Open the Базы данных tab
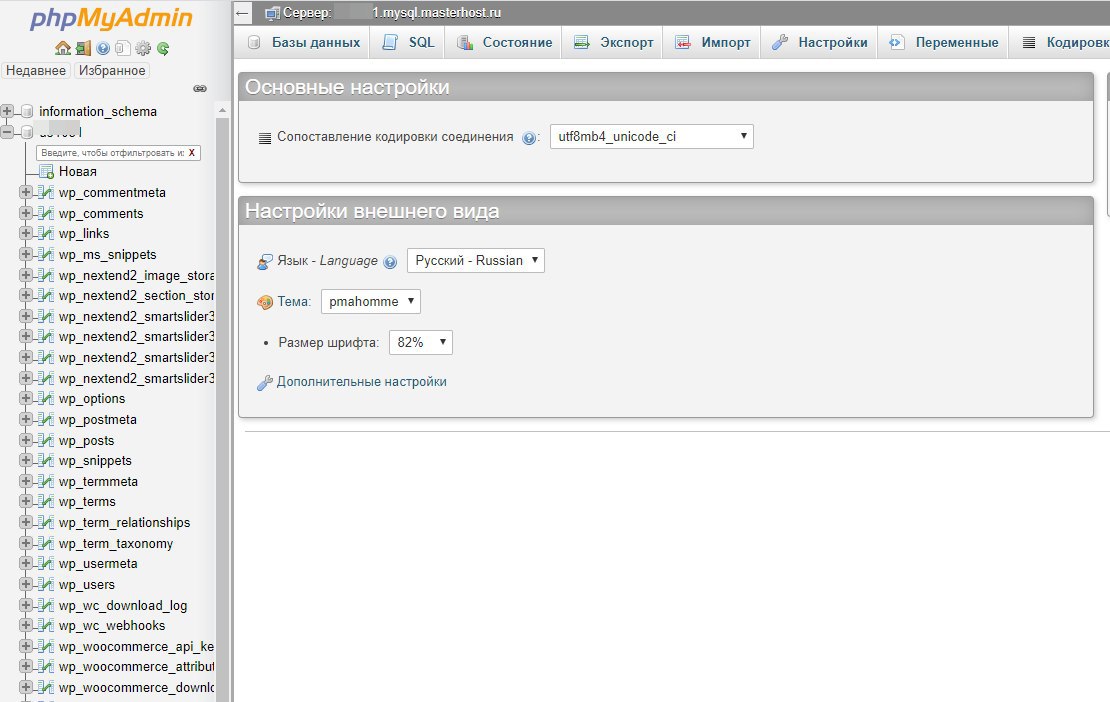The width and height of the screenshot is (1110, 702). 303,42
